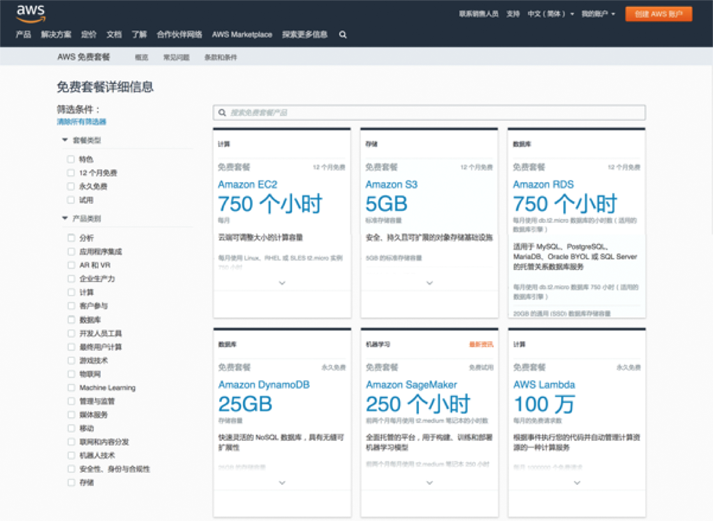Expand the Amazon S3 card chevron
This screenshot has height=521, width=713.
pyautogui.click(x=429, y=283)
